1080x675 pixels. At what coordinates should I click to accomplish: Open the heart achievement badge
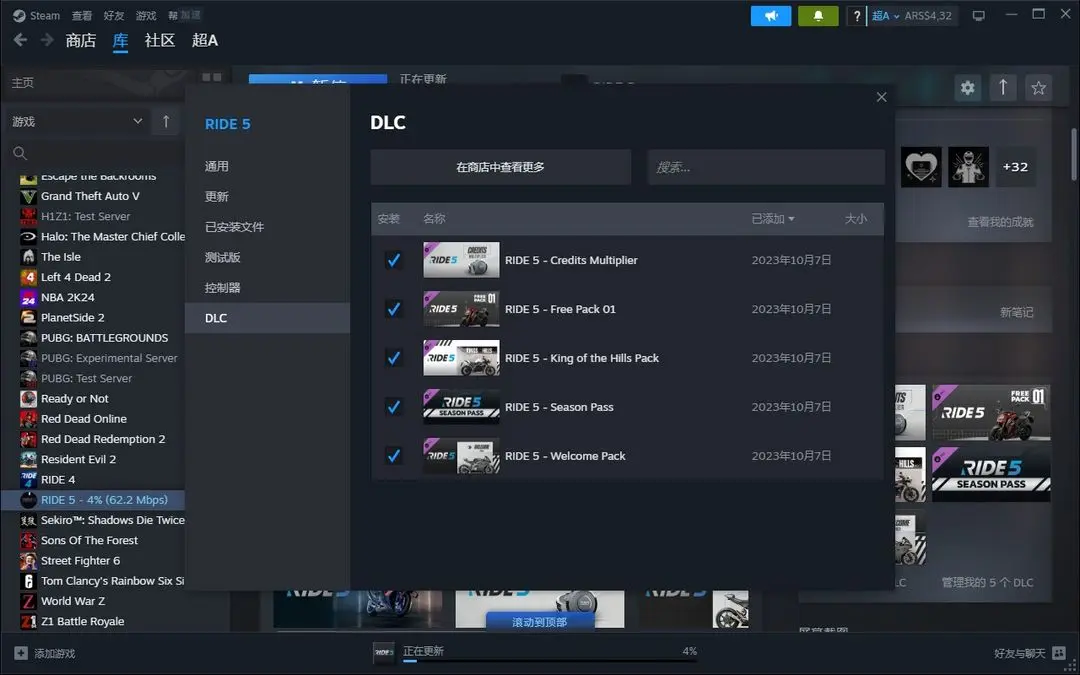921,167
